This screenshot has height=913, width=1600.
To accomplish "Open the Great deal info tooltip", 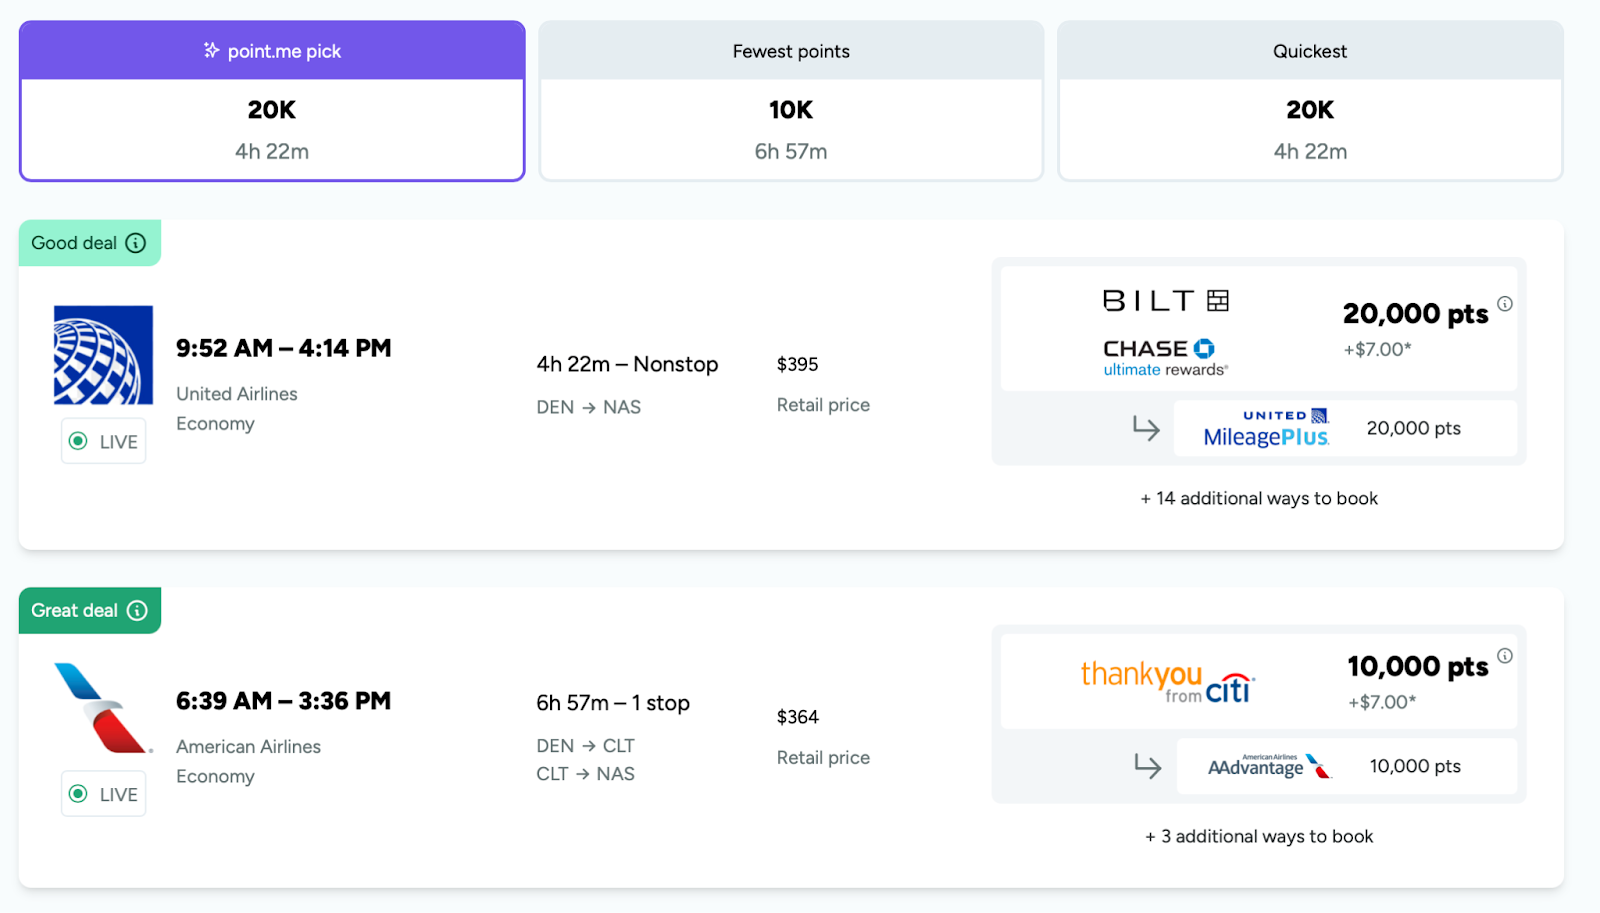I will coord(137,610).
